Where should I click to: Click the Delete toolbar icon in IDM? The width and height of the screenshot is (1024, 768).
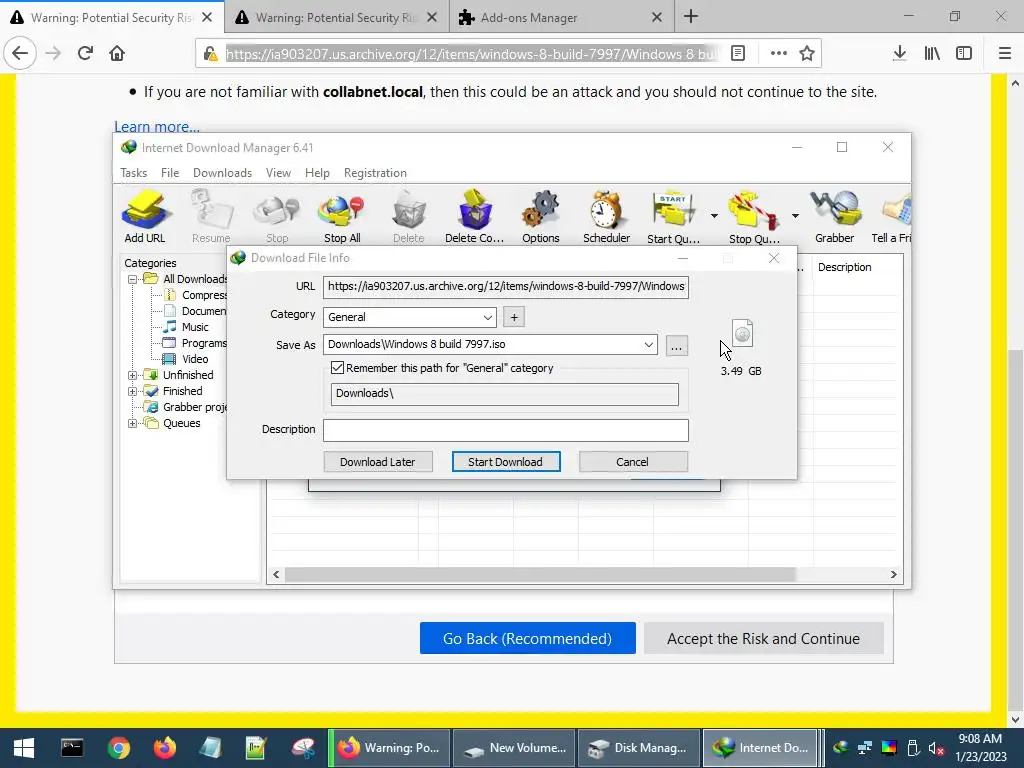click(409, 217)
